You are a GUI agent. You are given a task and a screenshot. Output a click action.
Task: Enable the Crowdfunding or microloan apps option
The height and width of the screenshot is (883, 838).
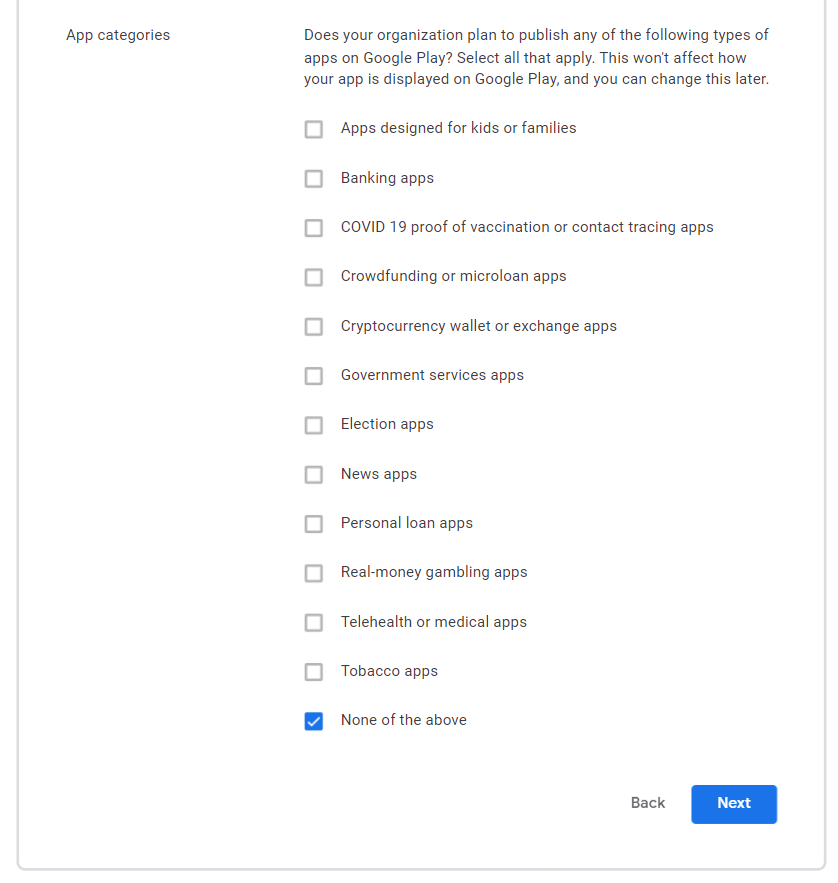click(x=314, y=277)
